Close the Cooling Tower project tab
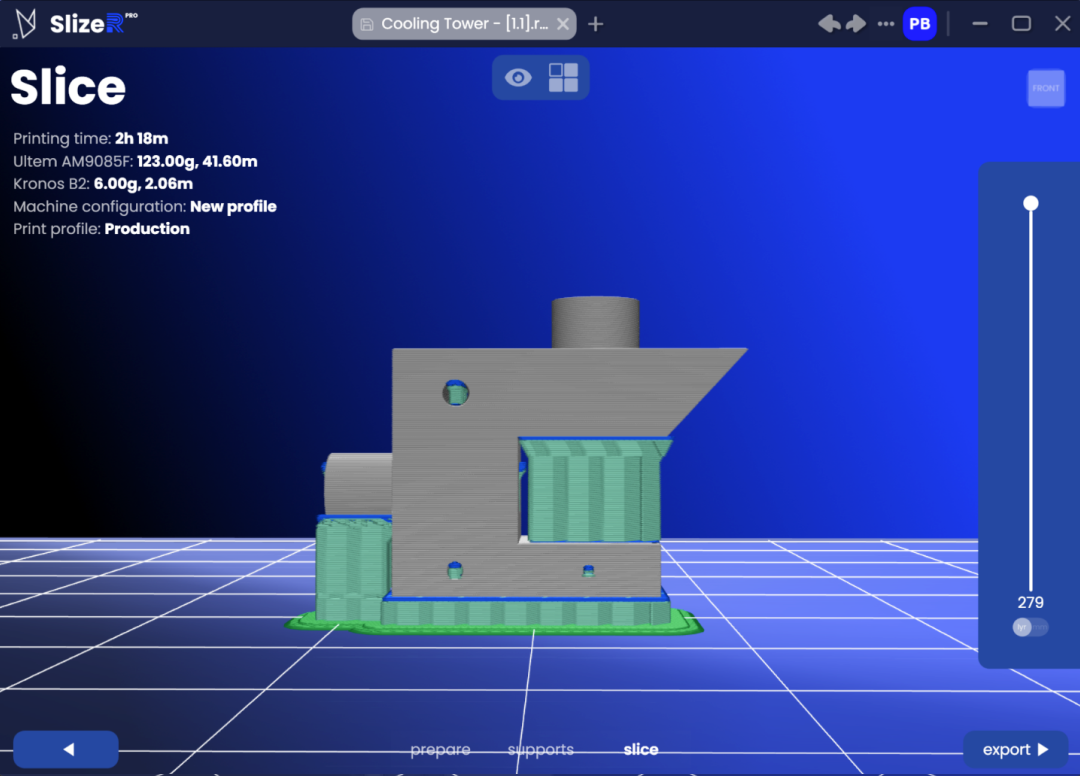Image resolution: width=1080 pixels, height=776 pixels. (x=564, y=24)
